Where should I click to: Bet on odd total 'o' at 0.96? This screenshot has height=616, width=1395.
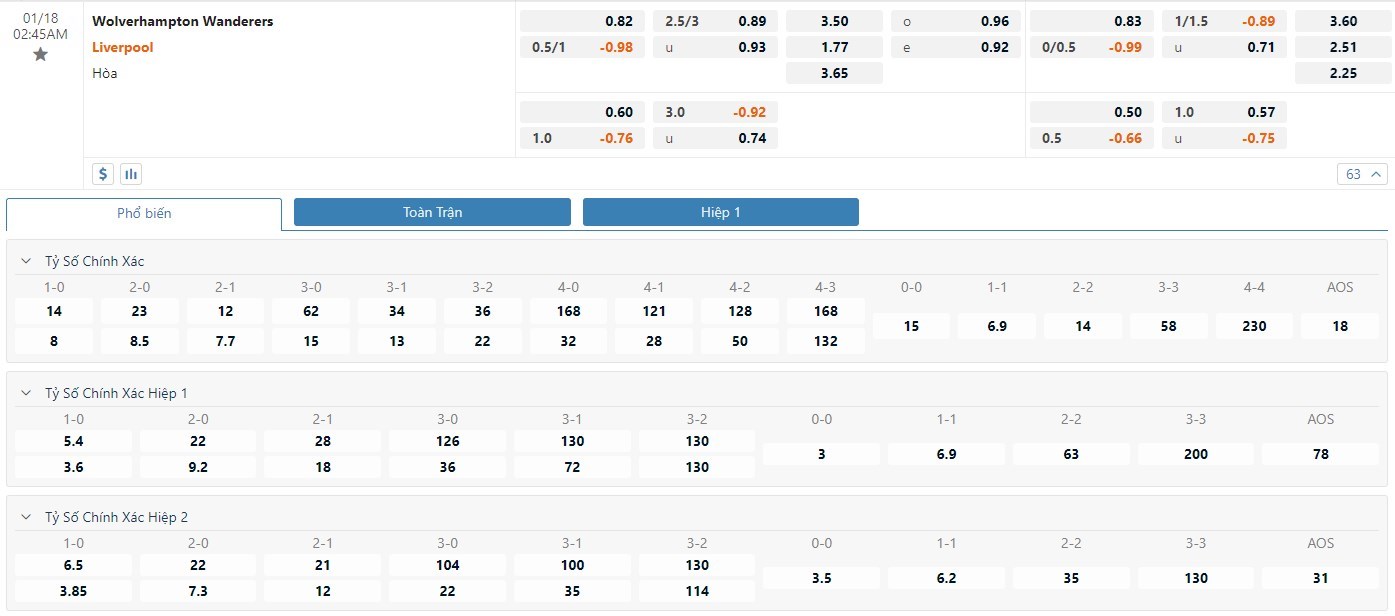tap(955, 21)
